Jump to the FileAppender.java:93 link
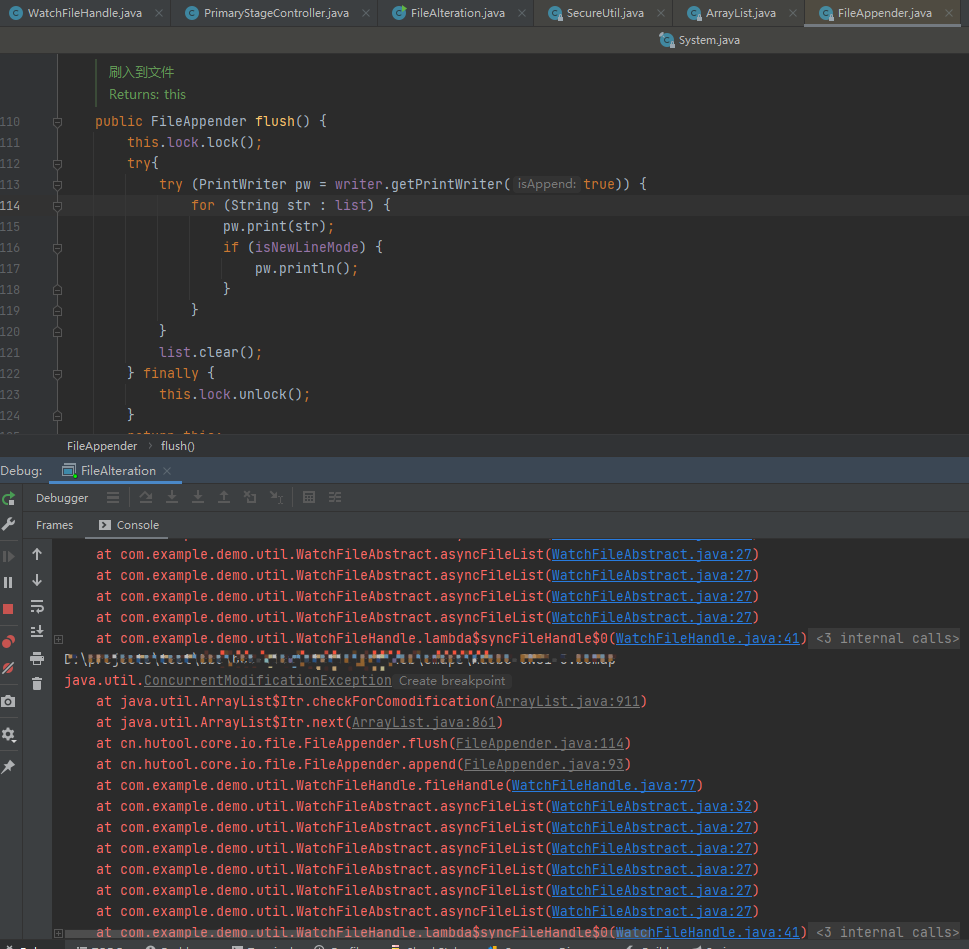This screenshot has width=969, height=949. [544, 764]
